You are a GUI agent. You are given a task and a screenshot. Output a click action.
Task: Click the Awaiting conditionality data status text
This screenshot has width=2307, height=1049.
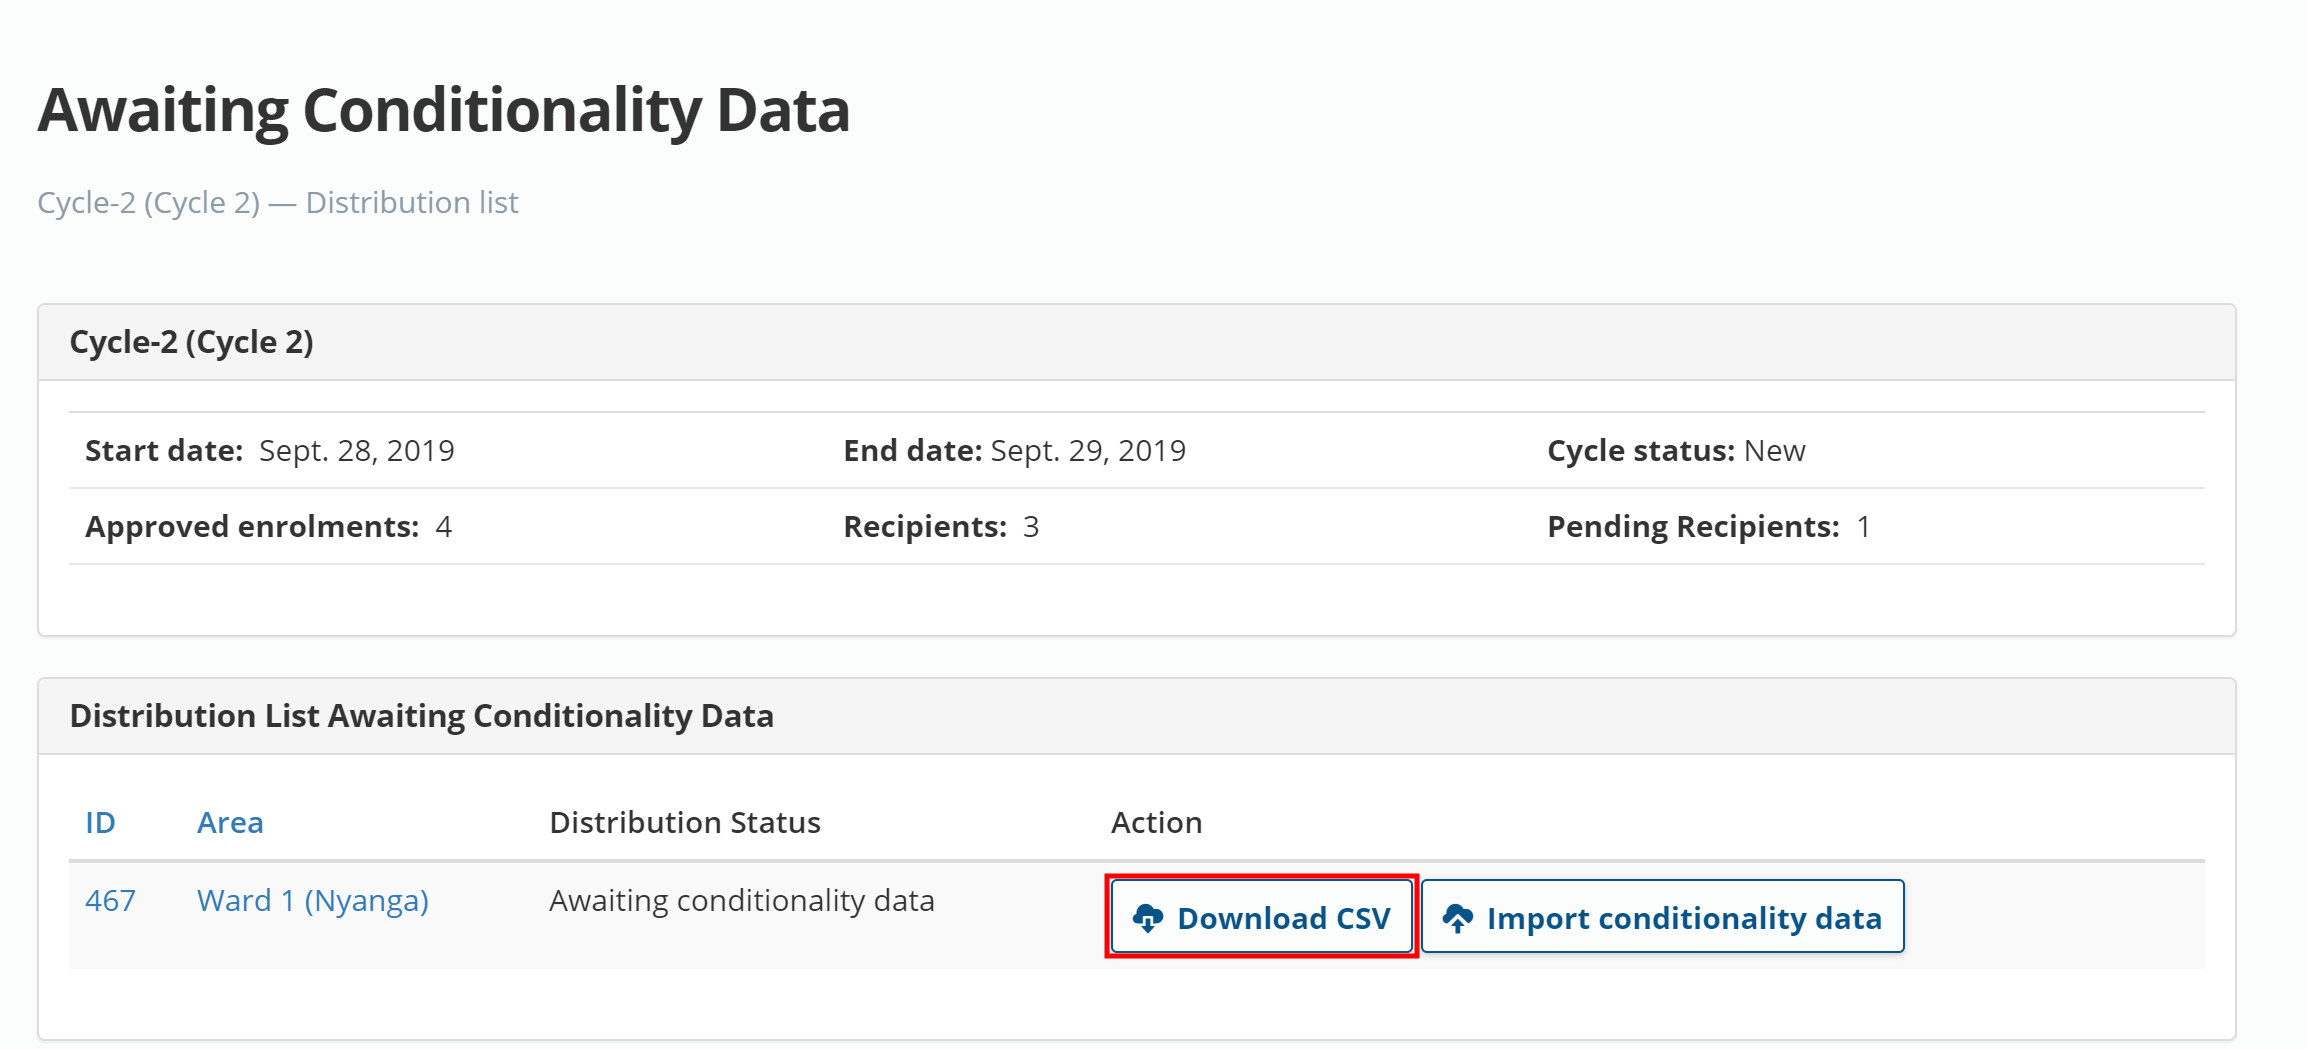741,900
